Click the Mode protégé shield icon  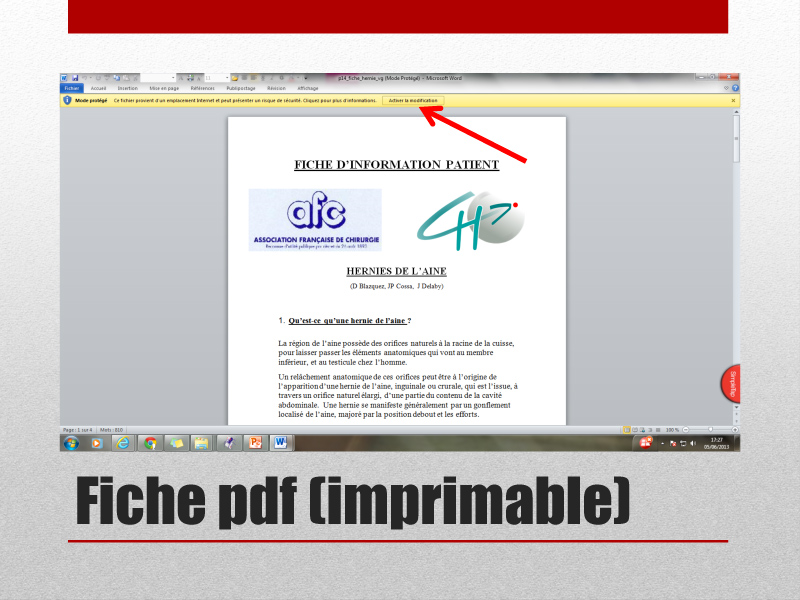point(67,101)
